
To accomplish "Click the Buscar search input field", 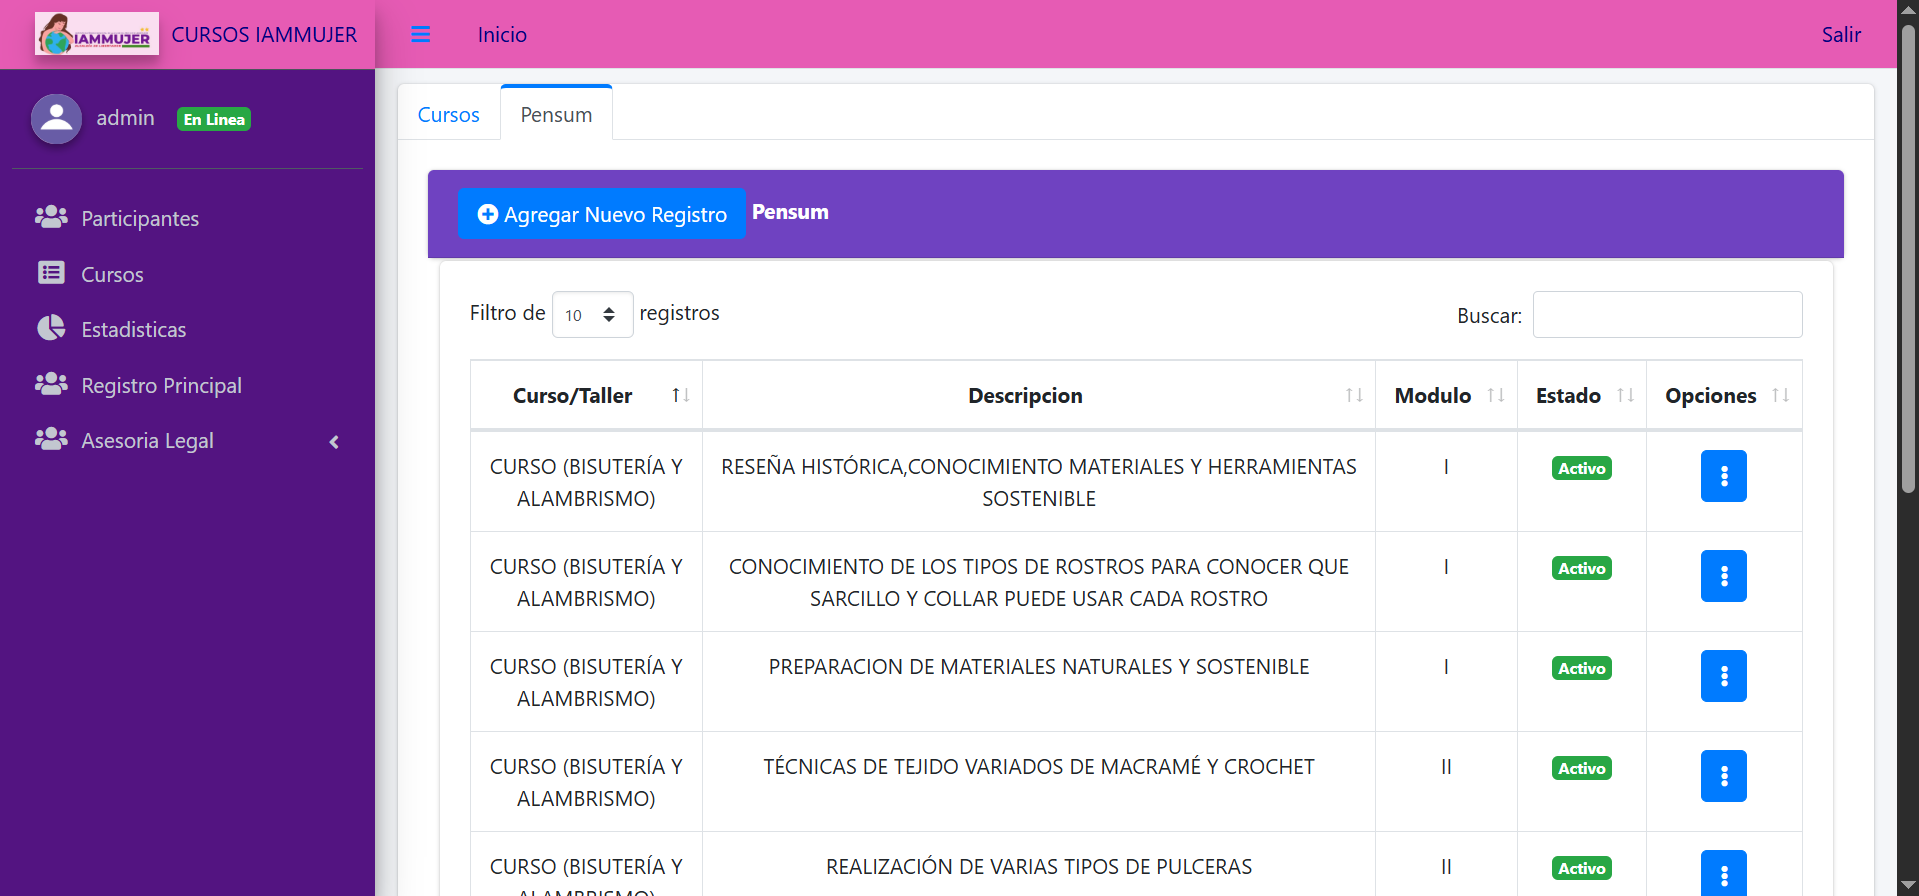I will (1667, 315).
